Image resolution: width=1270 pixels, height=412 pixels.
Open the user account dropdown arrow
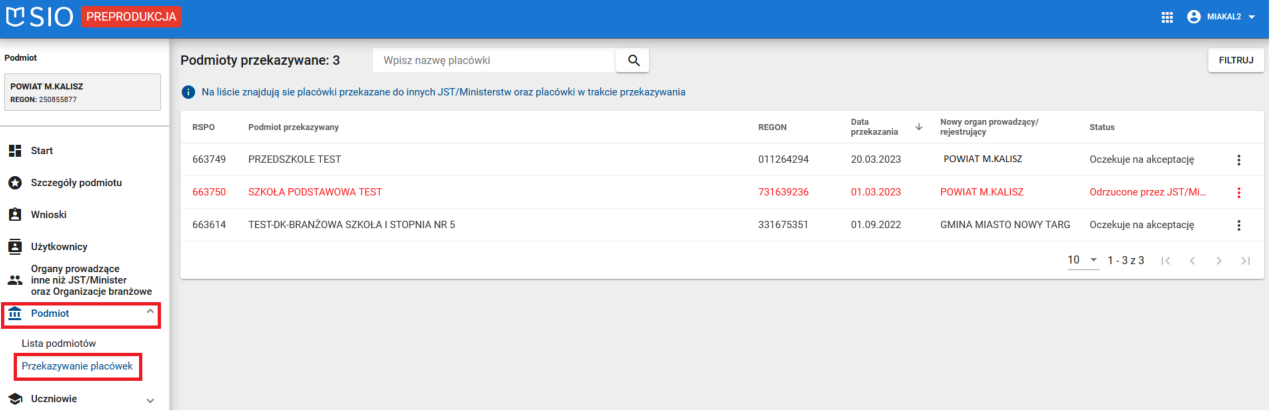tap(1251, 18)
